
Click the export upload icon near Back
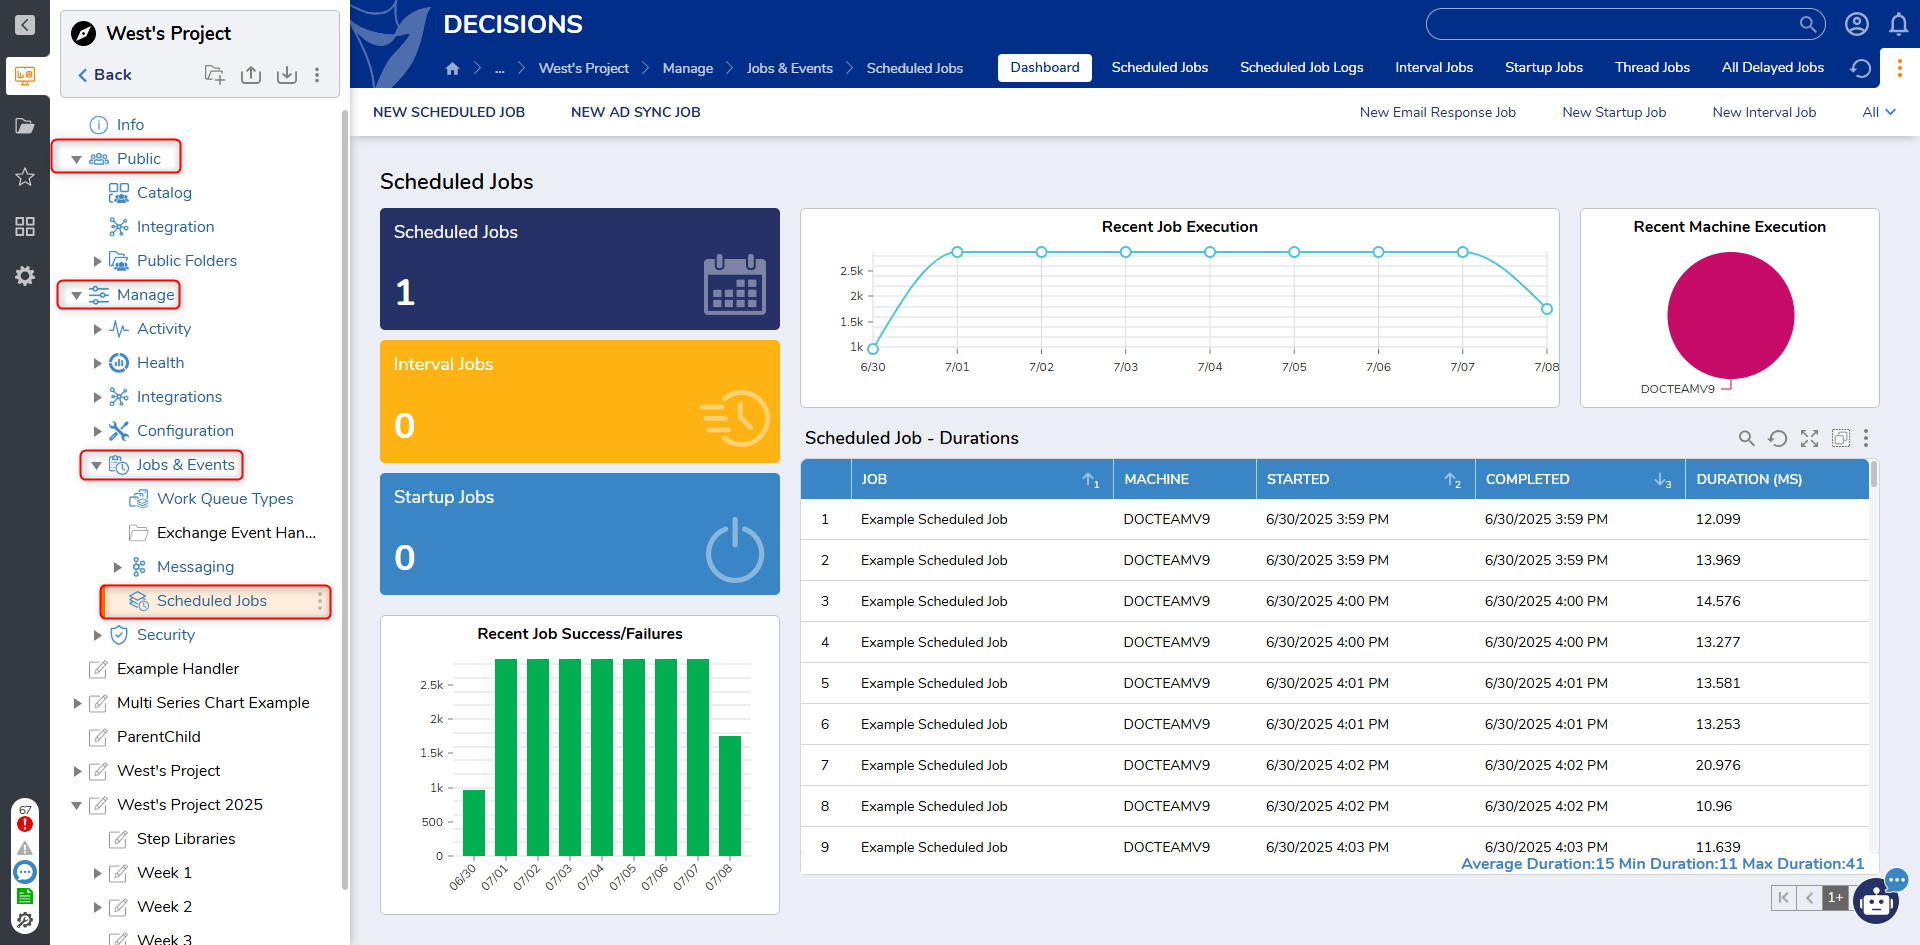[x=251, y=75]
